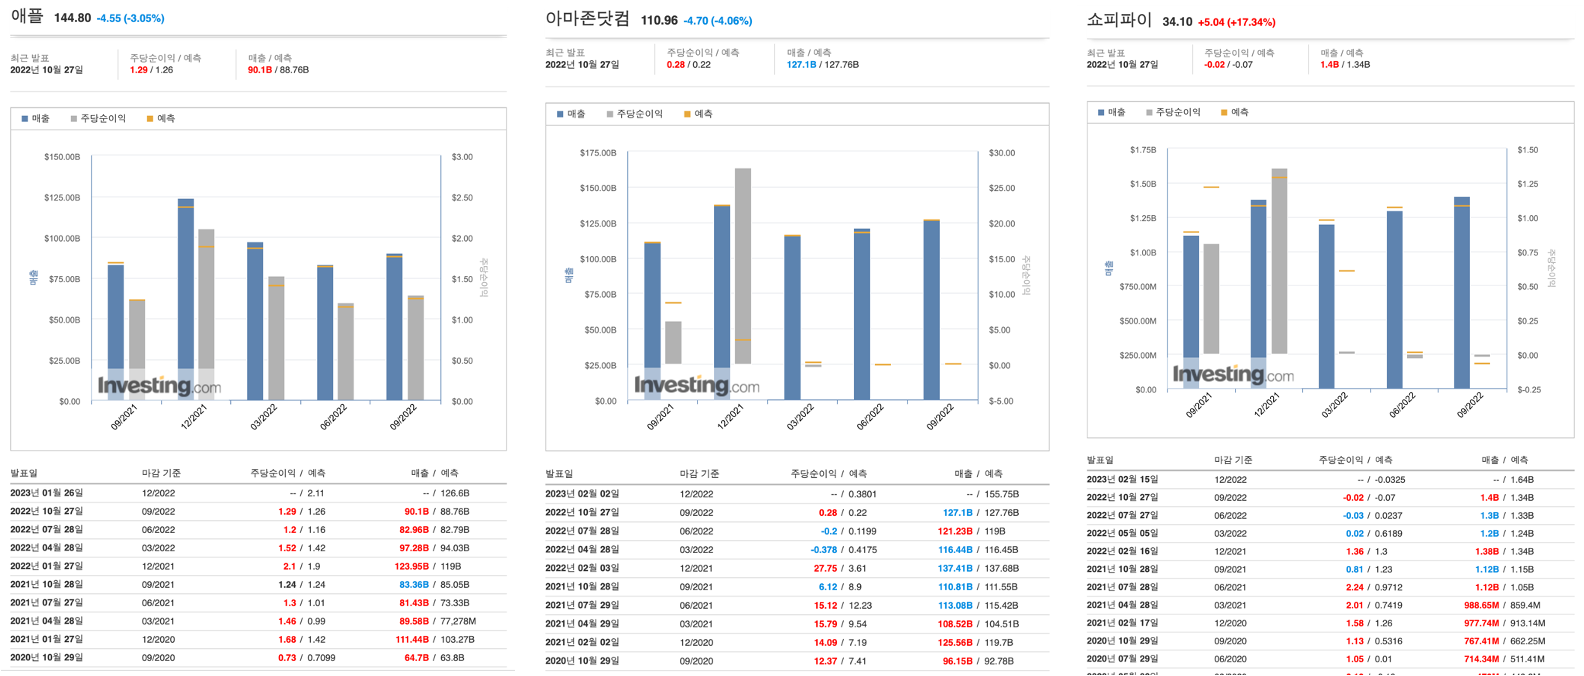The width and height of the screenshot is (1584, 676).
Task: Select Shopify price change +5.04 (+17.34%)
Action: coord(1236,22)
